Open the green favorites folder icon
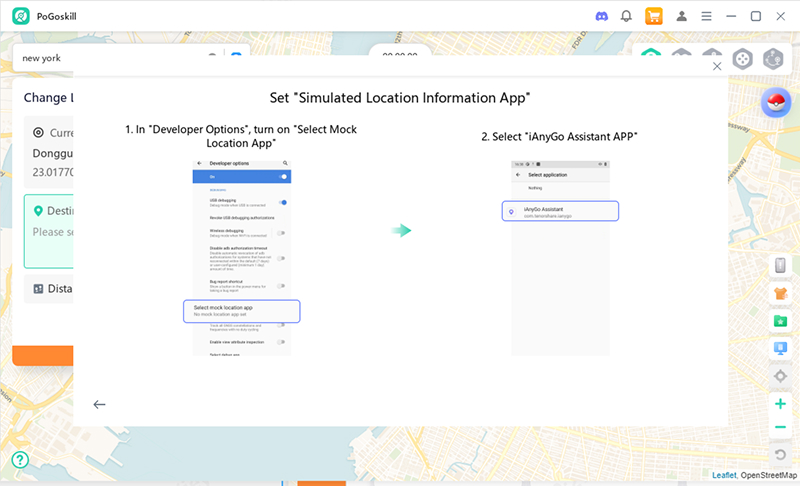 [x=780, y=321]
